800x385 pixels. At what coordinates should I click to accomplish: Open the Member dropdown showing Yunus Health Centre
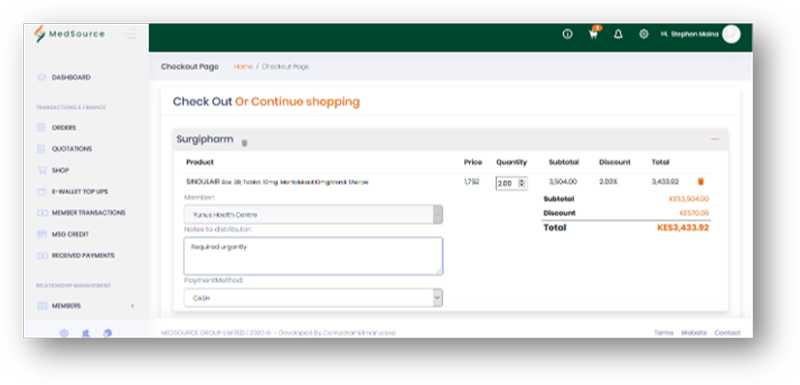coord(313,215)
